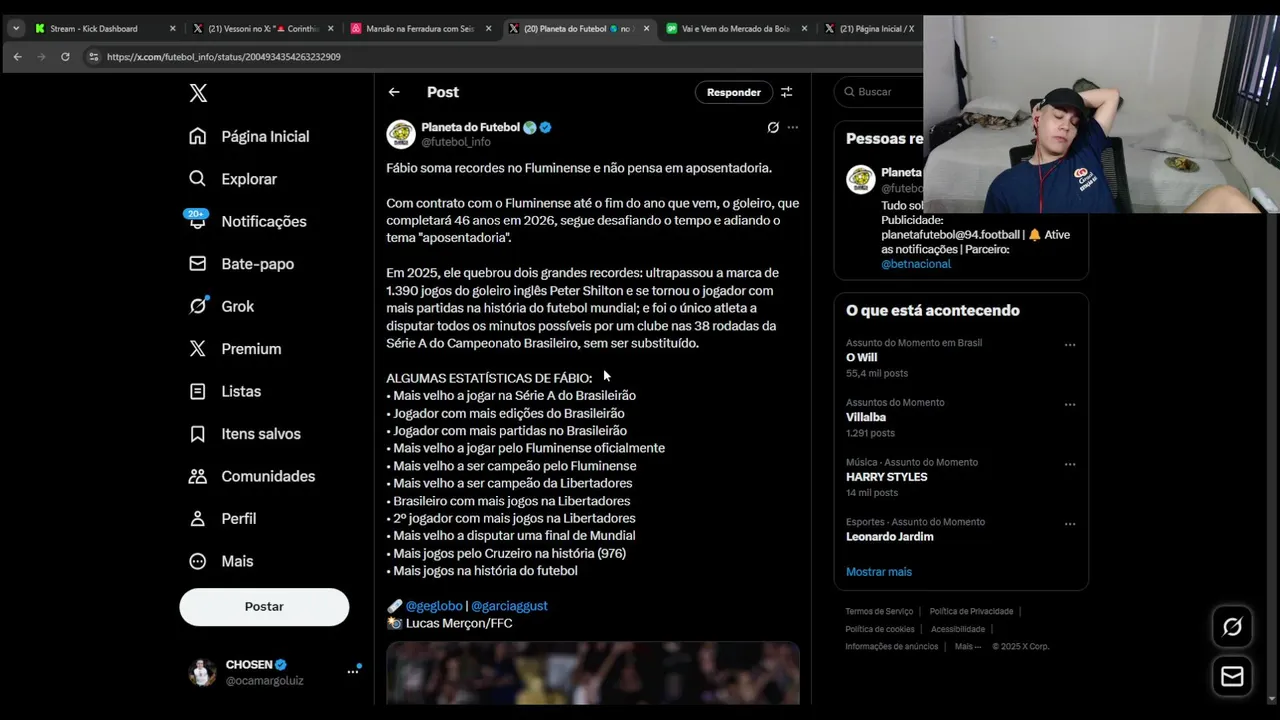The width and height of the screenshot is (1280, 720).
Task: Open the browser tab search dropdown
Action: tap(16, 29)
